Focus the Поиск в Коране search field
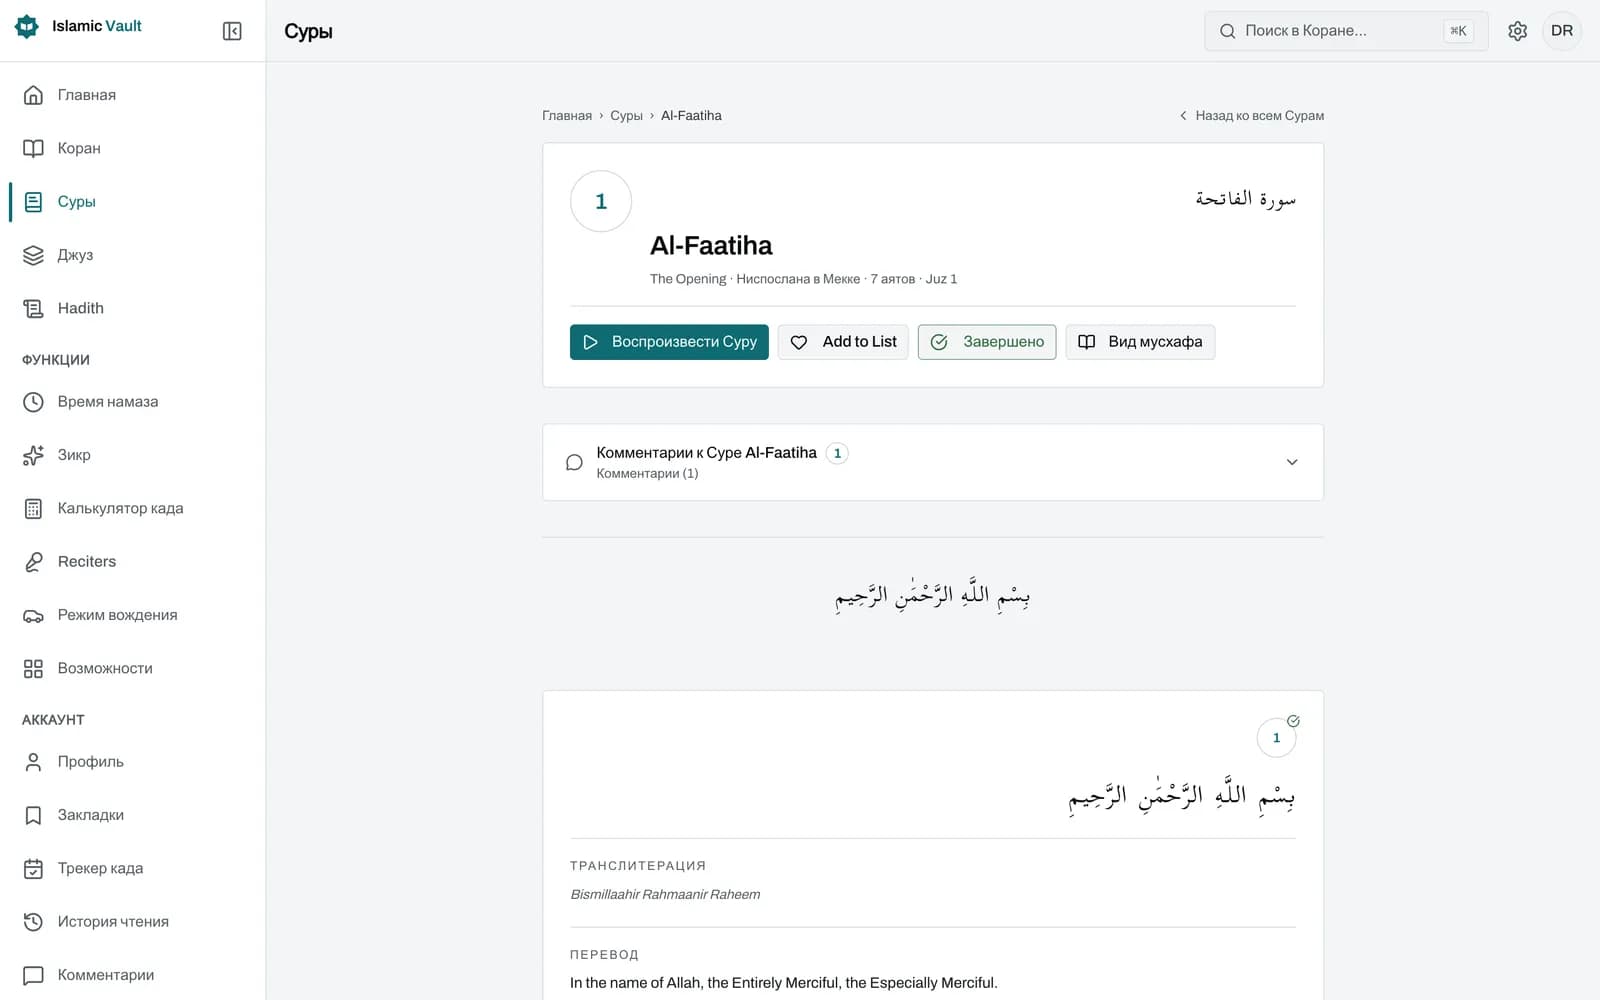Screen dimensions: 1600x1000 1346,31
